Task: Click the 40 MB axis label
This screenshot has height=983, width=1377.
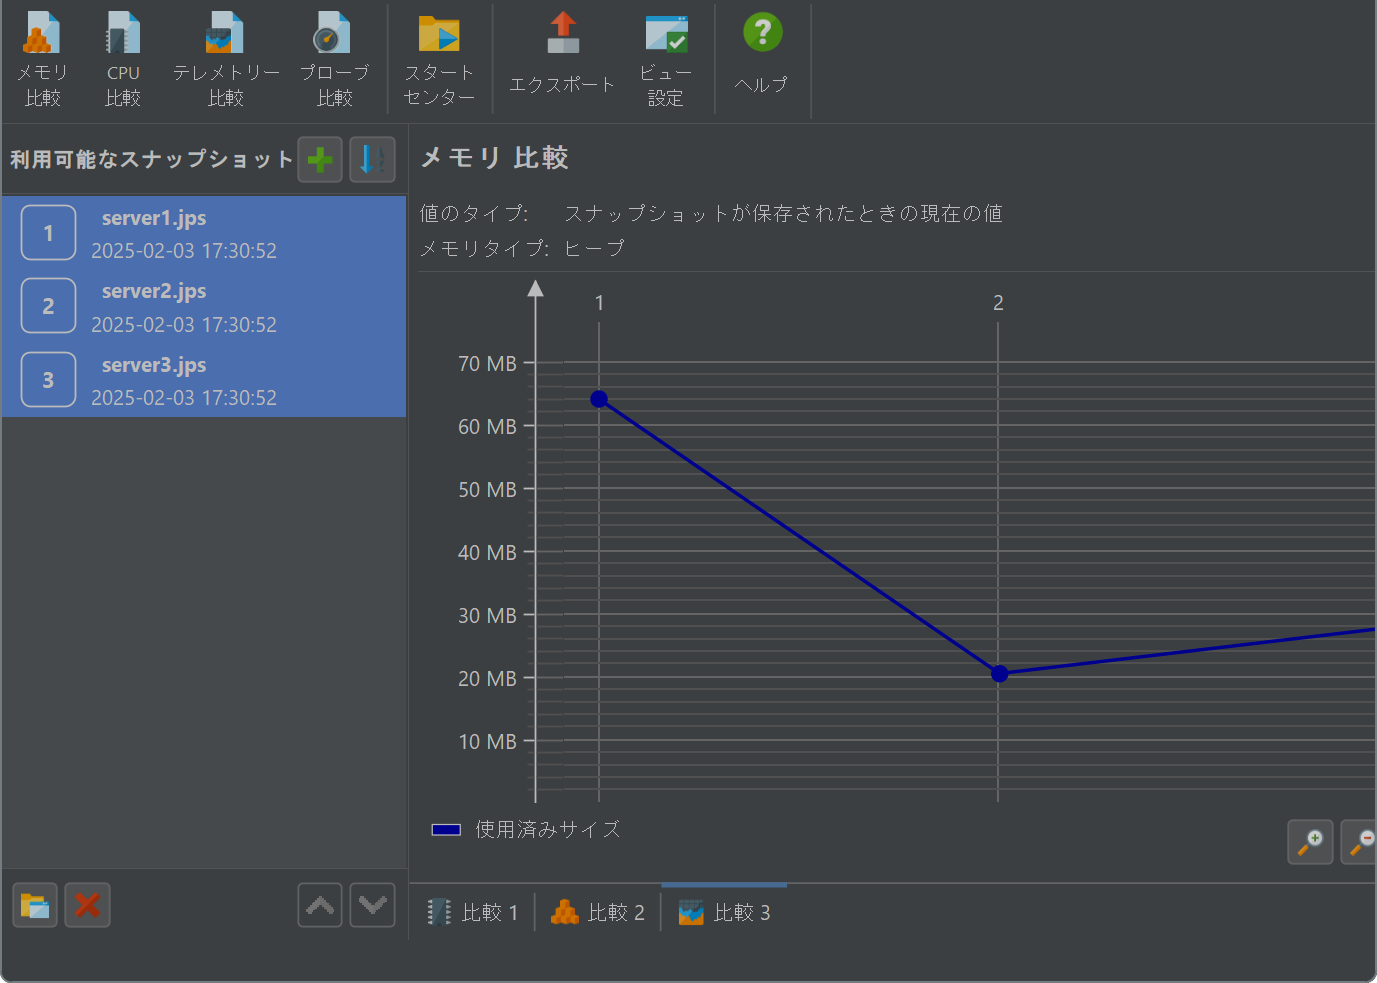Action: 488,553
